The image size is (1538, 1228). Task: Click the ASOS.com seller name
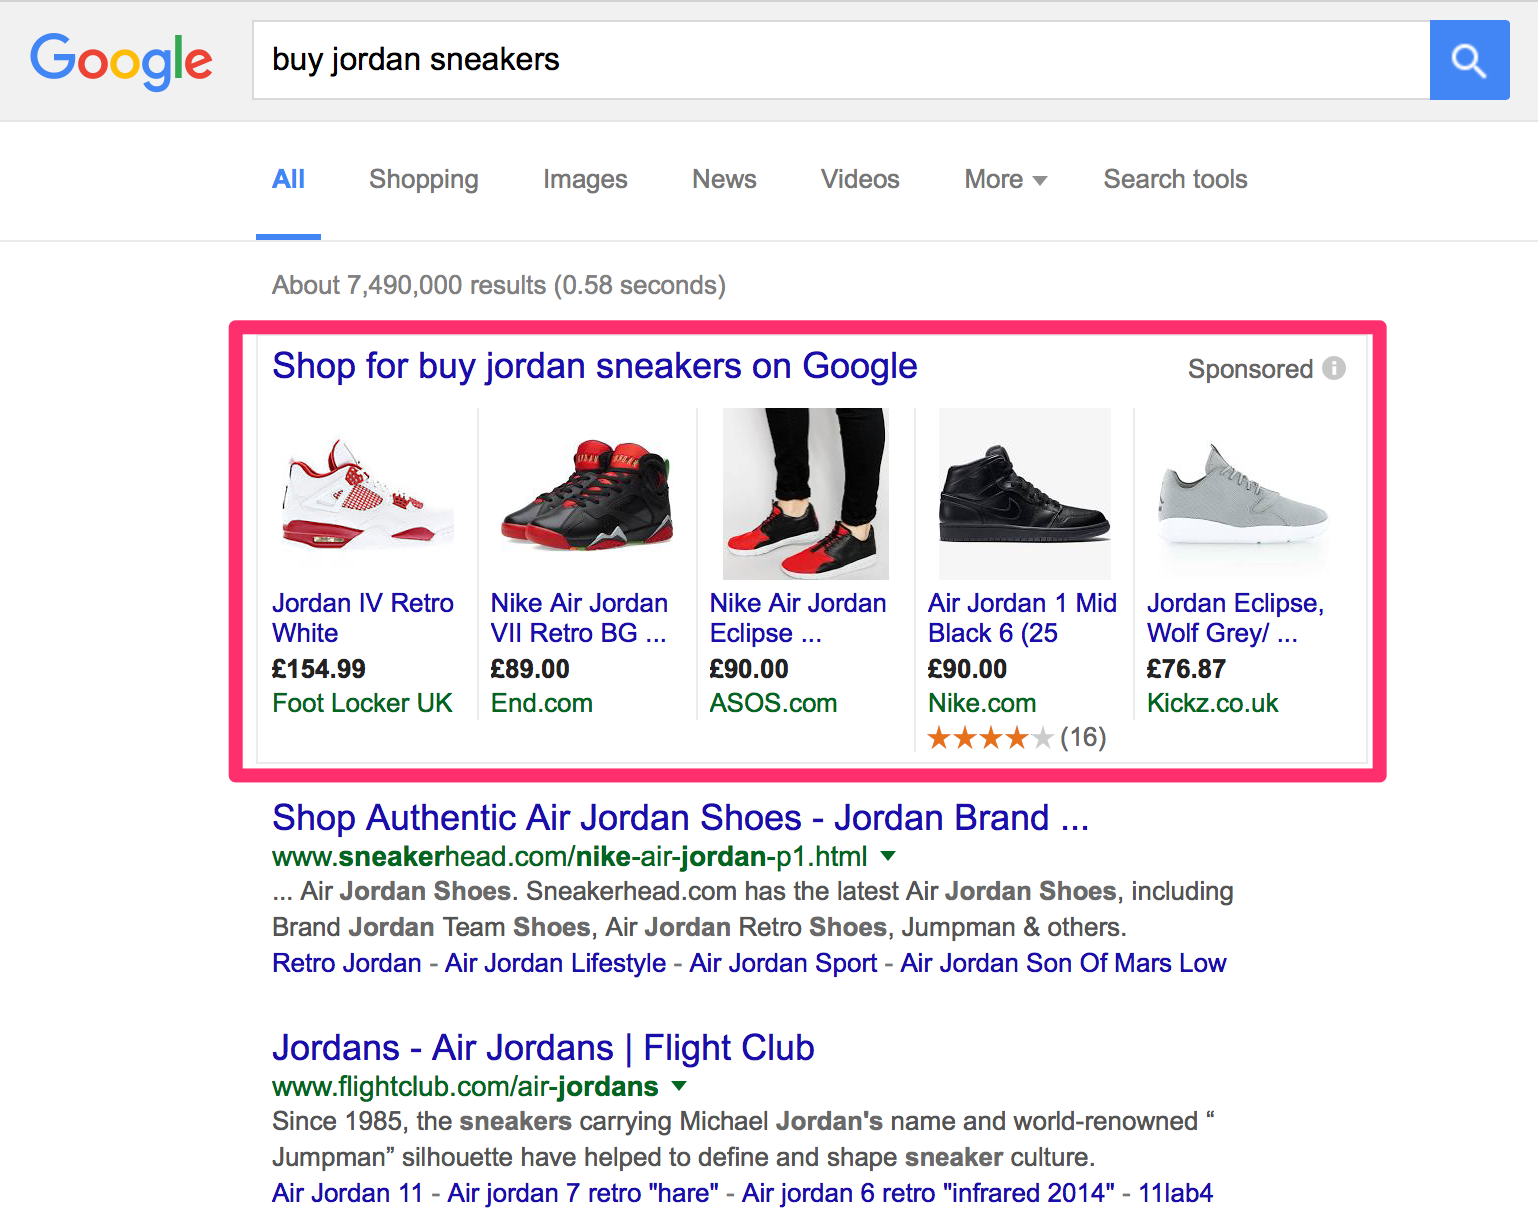click(773, 703)
